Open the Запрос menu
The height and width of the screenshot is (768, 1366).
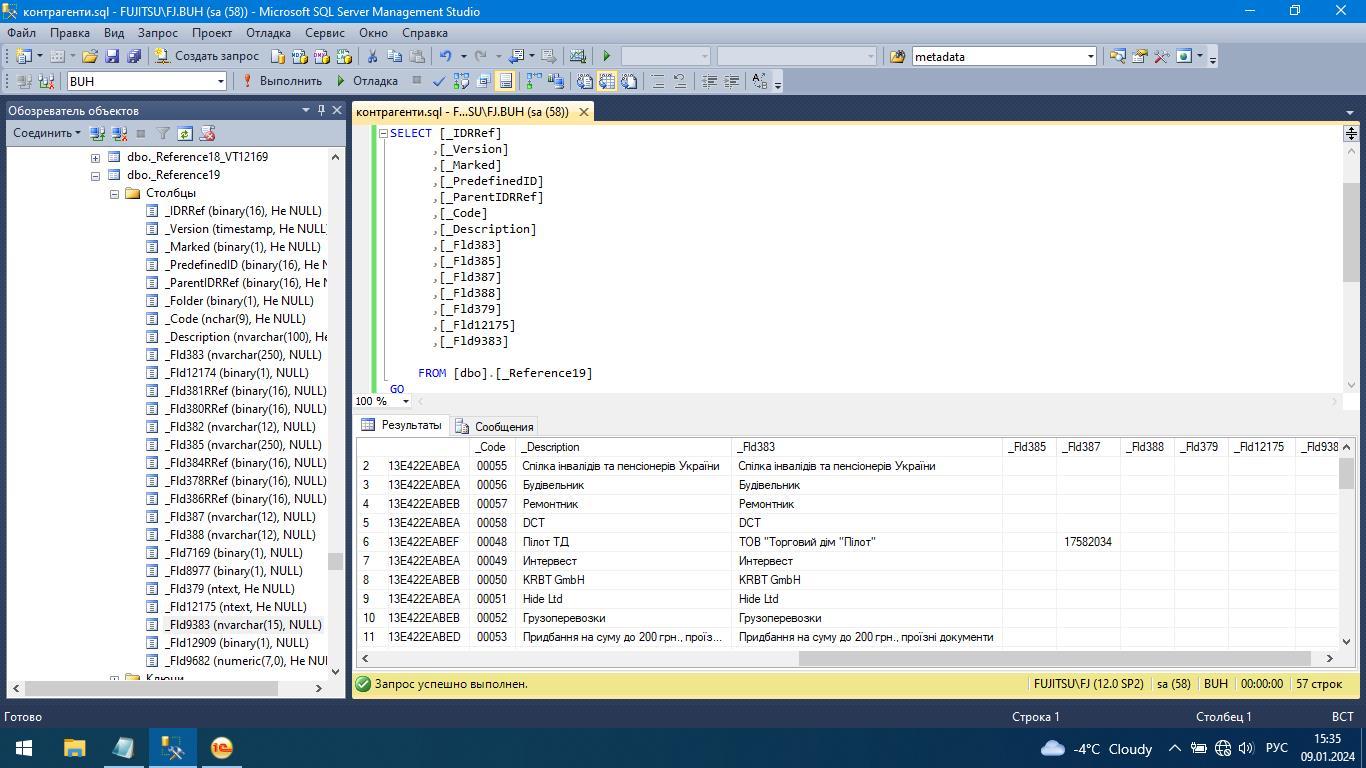[x=158, y=32]
